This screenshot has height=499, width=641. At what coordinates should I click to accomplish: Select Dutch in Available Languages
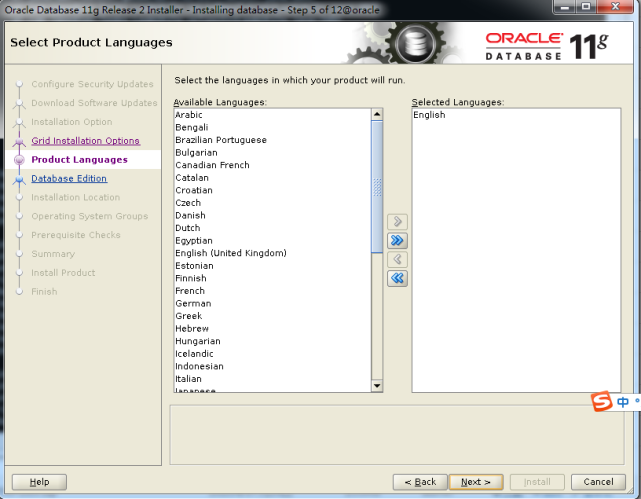(272, 228)
